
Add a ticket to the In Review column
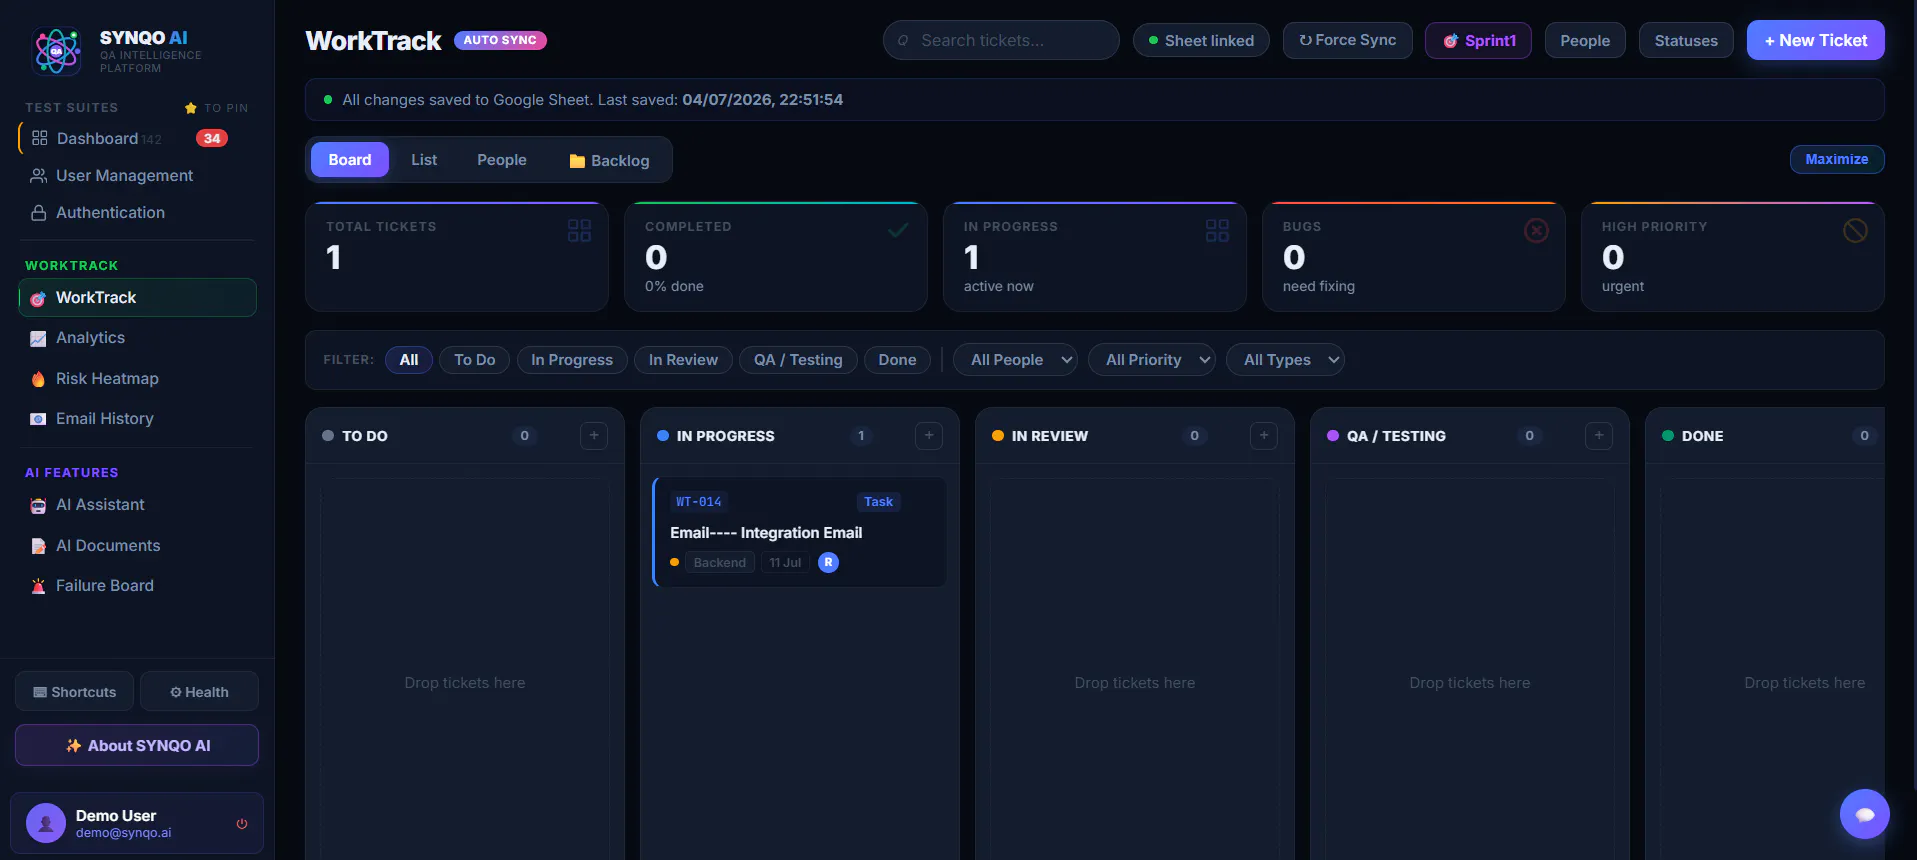[x=1264, y=436]
